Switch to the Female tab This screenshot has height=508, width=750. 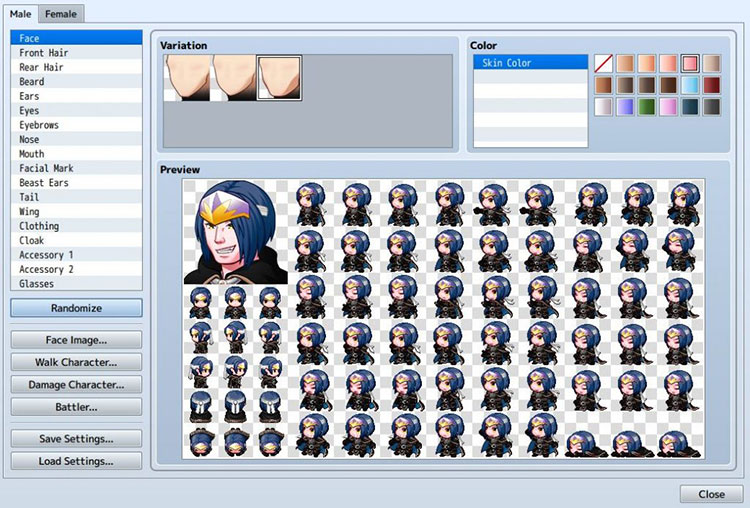pyautogui.click(x=61, y=14)
